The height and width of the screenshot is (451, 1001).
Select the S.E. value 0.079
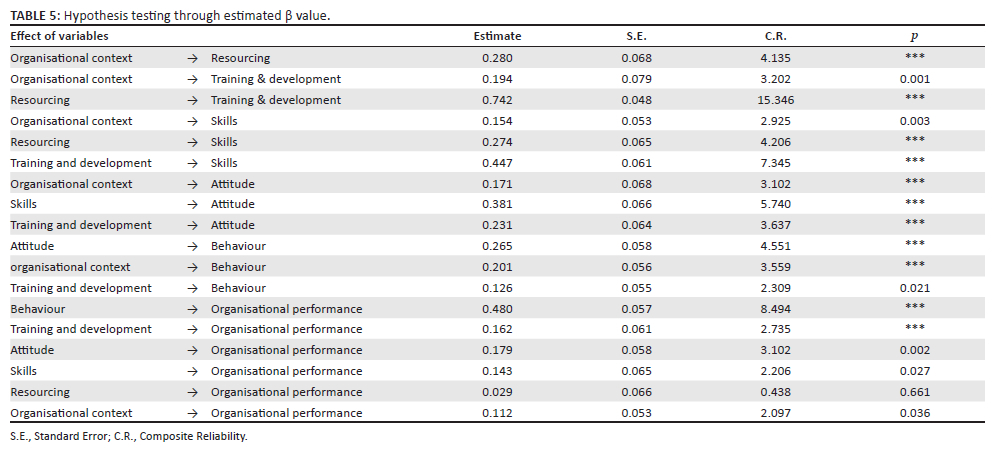coord(636,79)
